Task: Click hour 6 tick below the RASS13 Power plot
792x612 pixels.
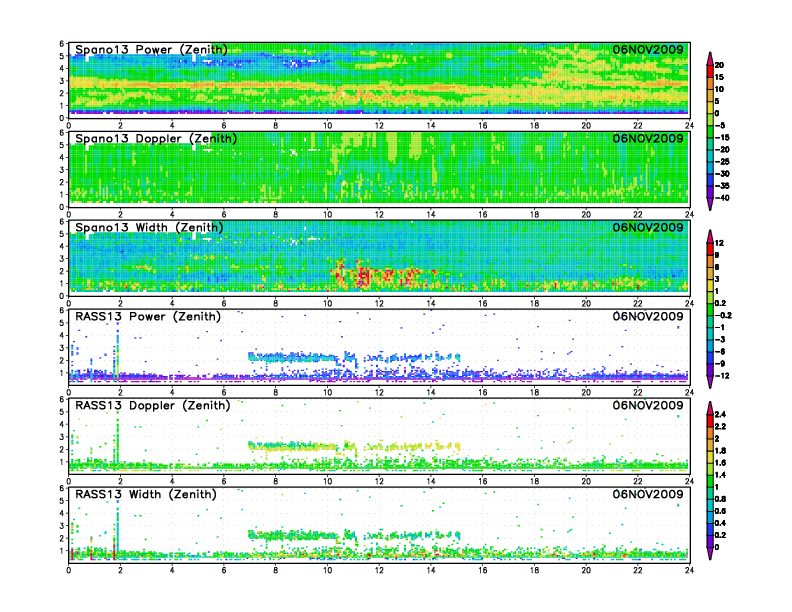Action: [x=224, y=392]
